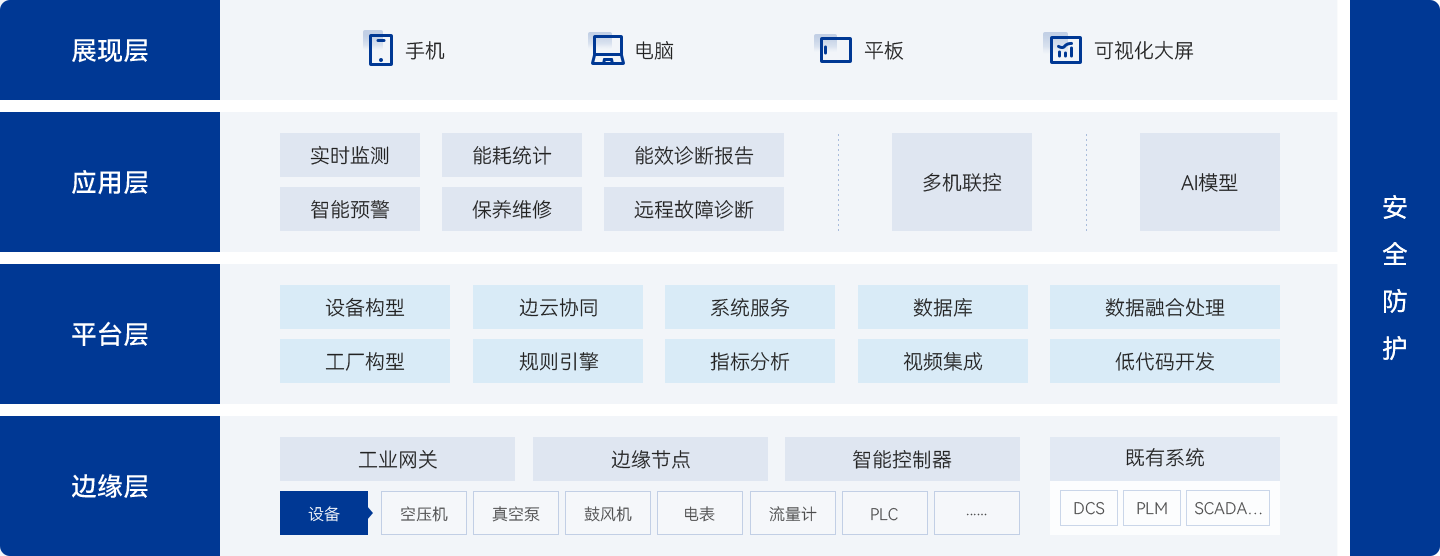Click the 规则引擎 box
Image resolution: width=1440 pixels, height=556 pixels.
(x=557, y=361)
